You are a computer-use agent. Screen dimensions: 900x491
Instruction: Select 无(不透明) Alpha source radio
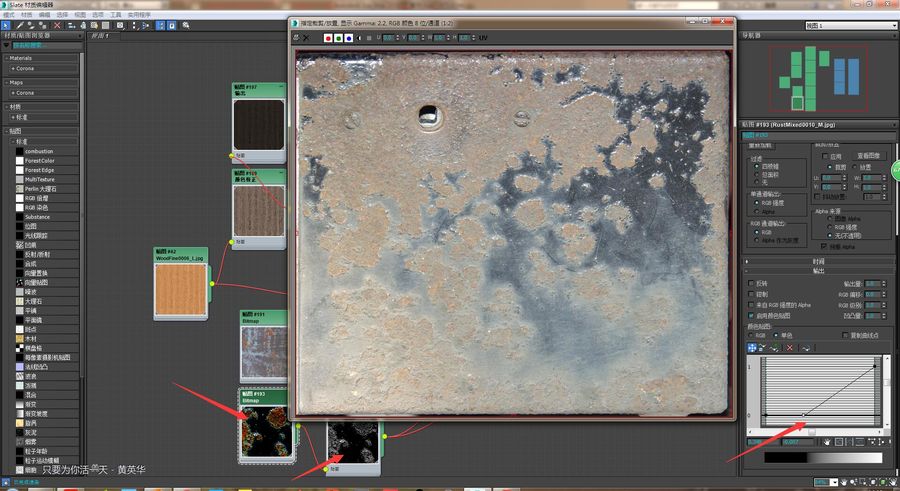click(x=829, y=235)
